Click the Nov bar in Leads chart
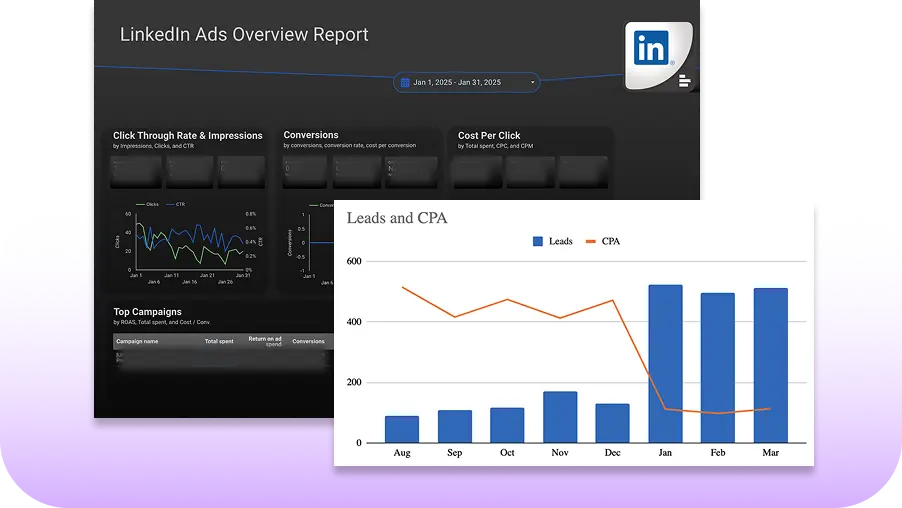The width and height of the screenshot is (902, 508). (x=560, y=417)
